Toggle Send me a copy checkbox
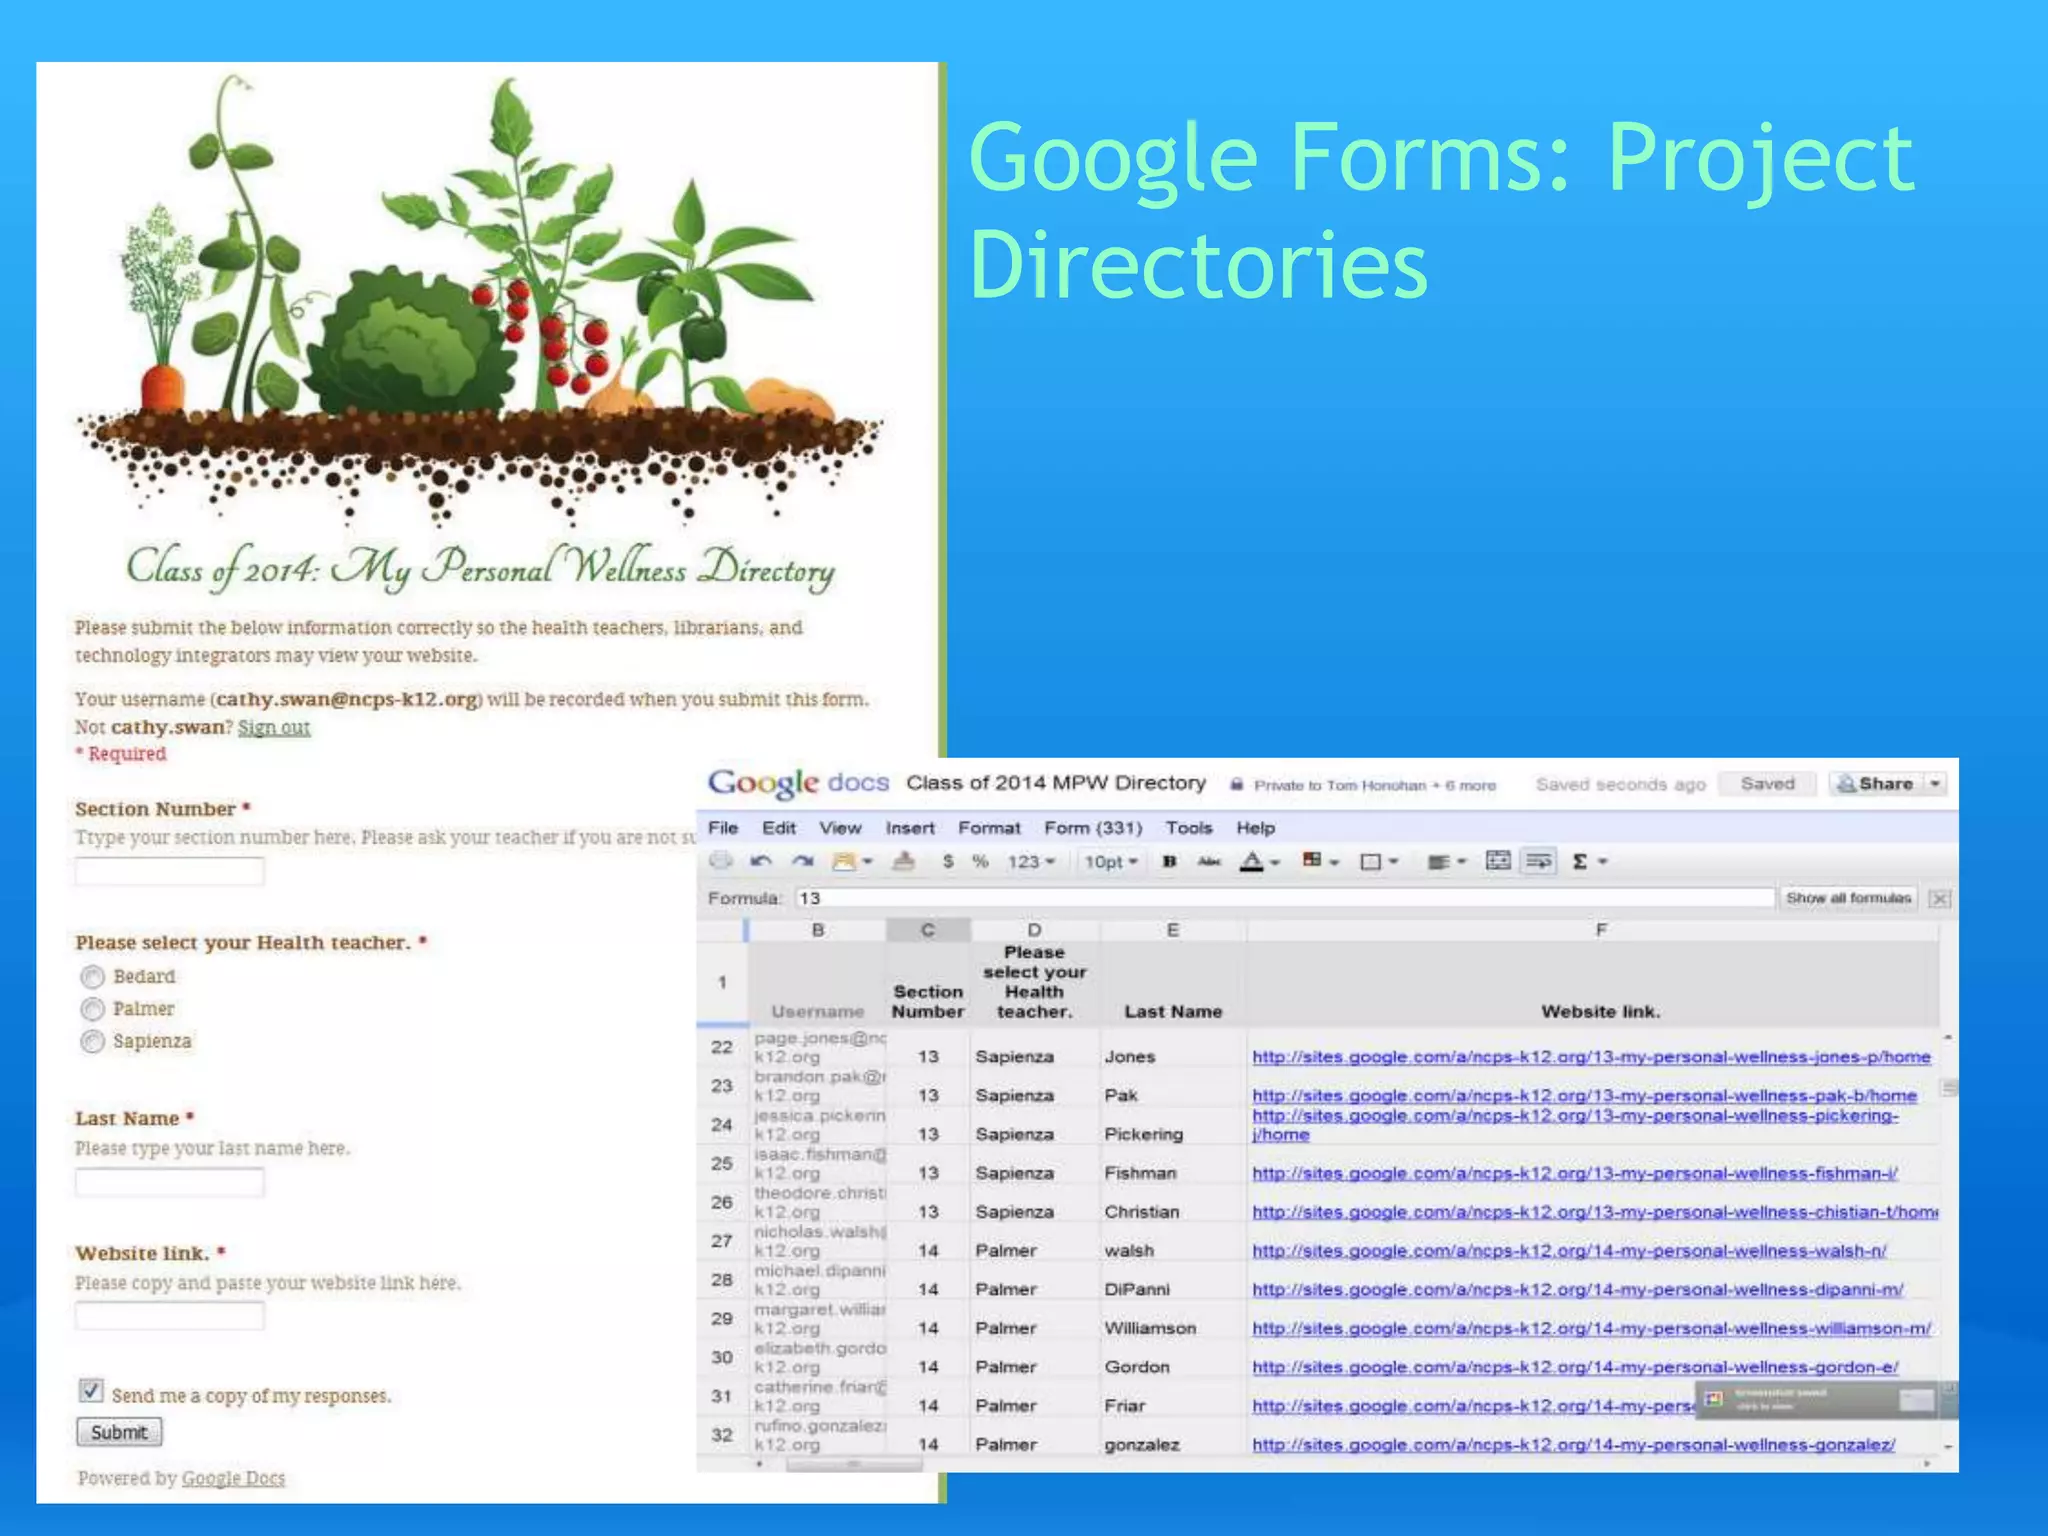Viewport: 2048px width, 1536px height. [x=91, y=1391]
